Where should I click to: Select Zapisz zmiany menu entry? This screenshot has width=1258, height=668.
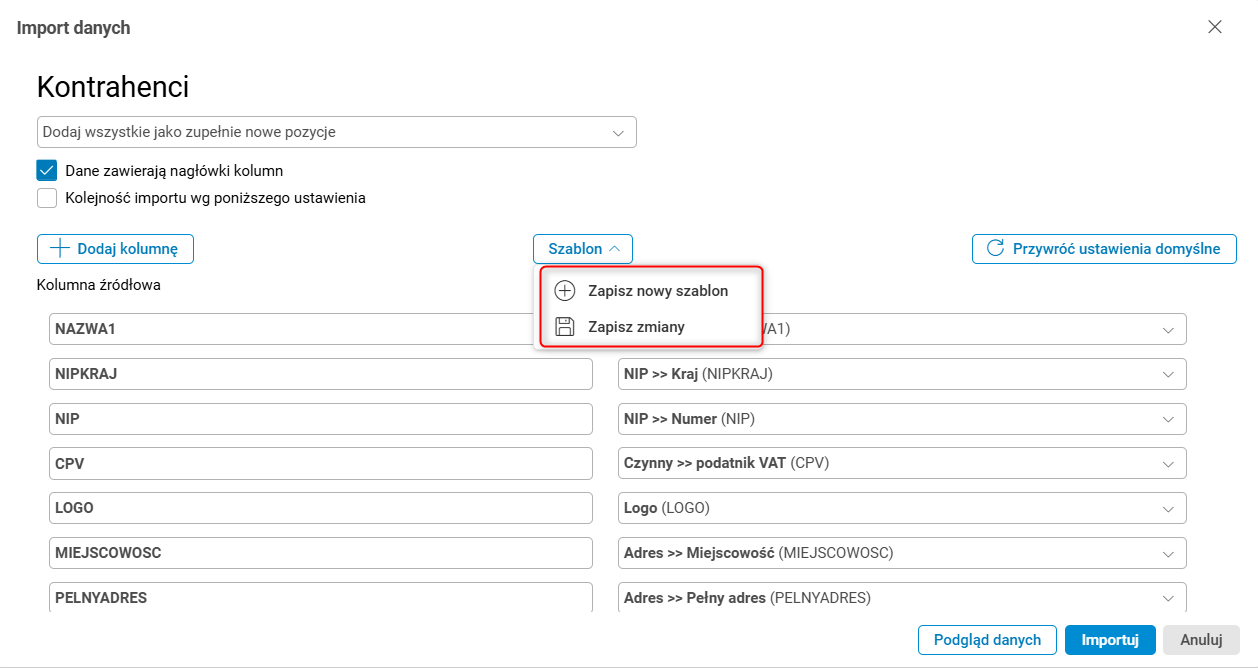pos(636,326)
